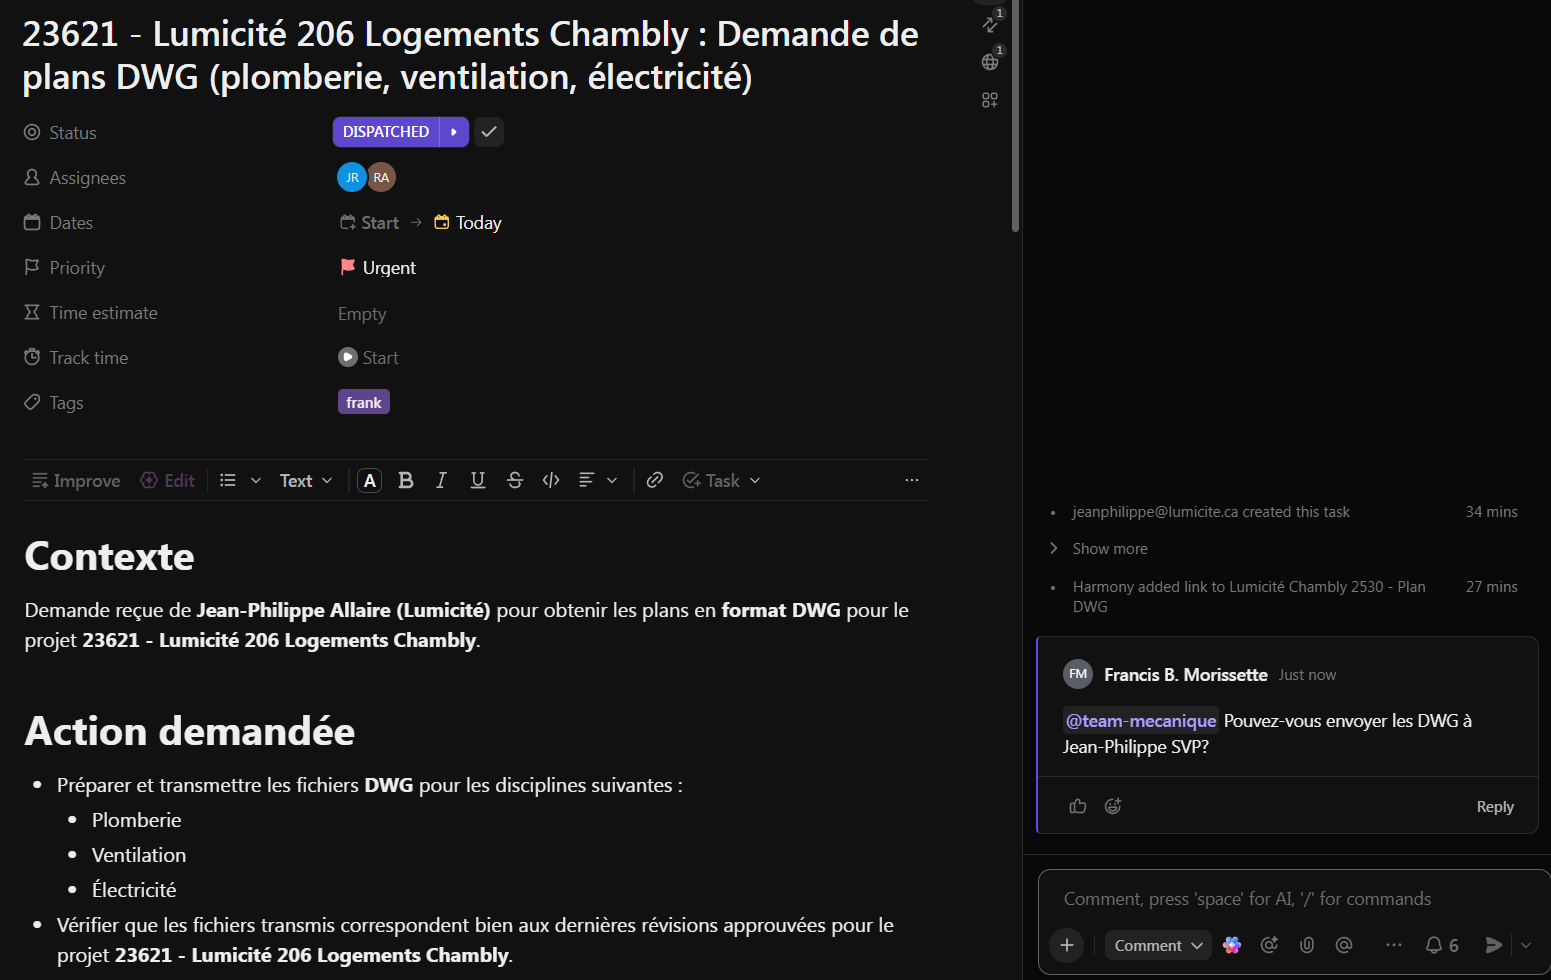Click the inline code icon

click(551, 481)
